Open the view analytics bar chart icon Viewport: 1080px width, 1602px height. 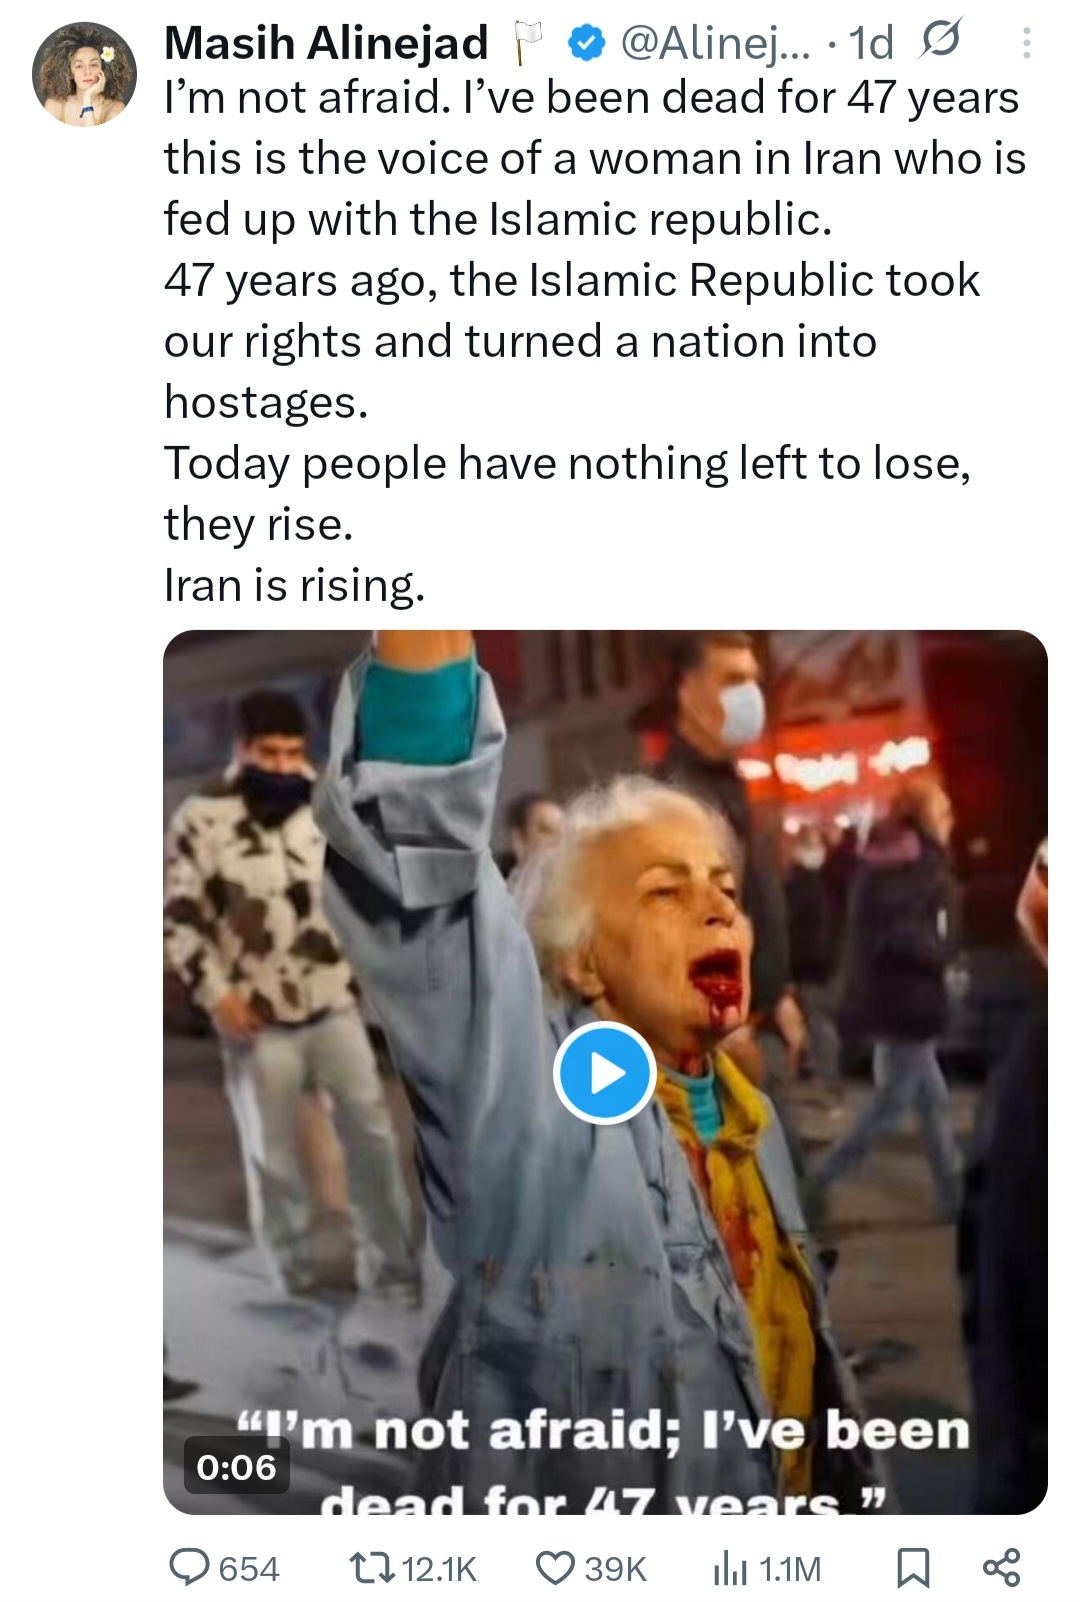pyautogui.click(x=729, y=1568)
